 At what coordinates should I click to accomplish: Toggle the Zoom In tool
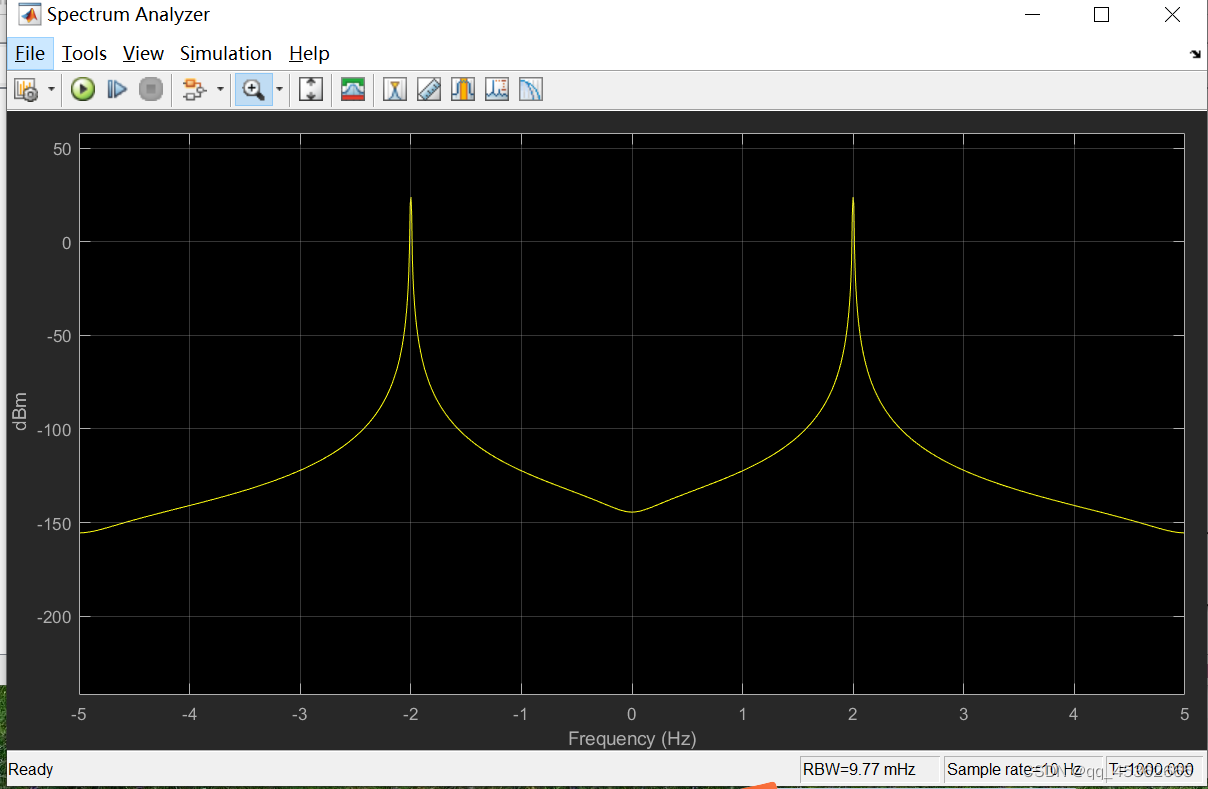tap(254, 90)
